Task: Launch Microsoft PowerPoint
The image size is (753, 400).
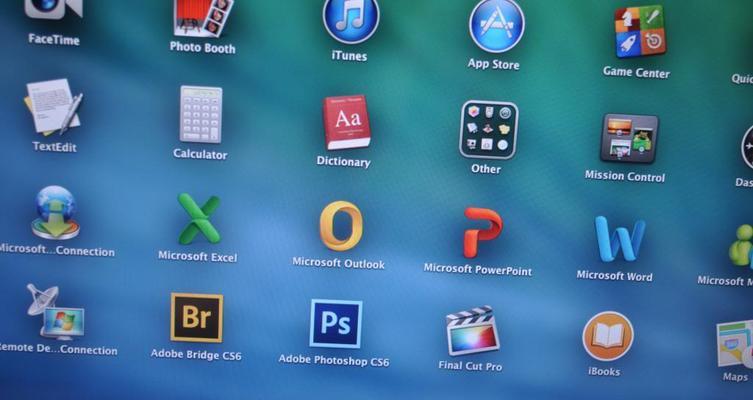Action: [482, 232]
